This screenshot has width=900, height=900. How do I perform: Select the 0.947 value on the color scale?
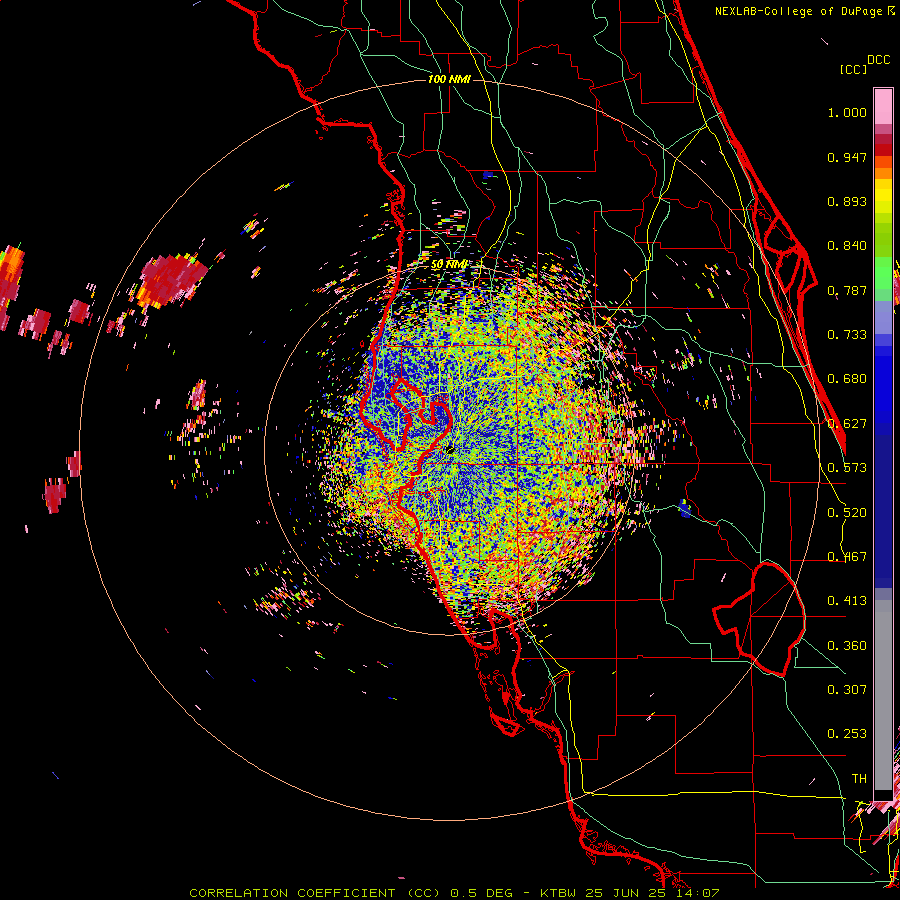847,157
